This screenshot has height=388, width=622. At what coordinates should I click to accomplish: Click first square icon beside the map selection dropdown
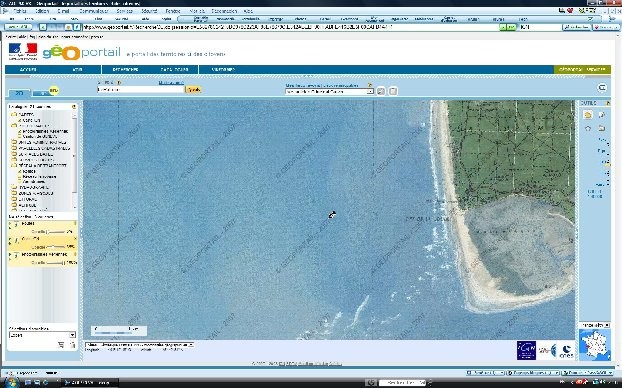[381, 91]
